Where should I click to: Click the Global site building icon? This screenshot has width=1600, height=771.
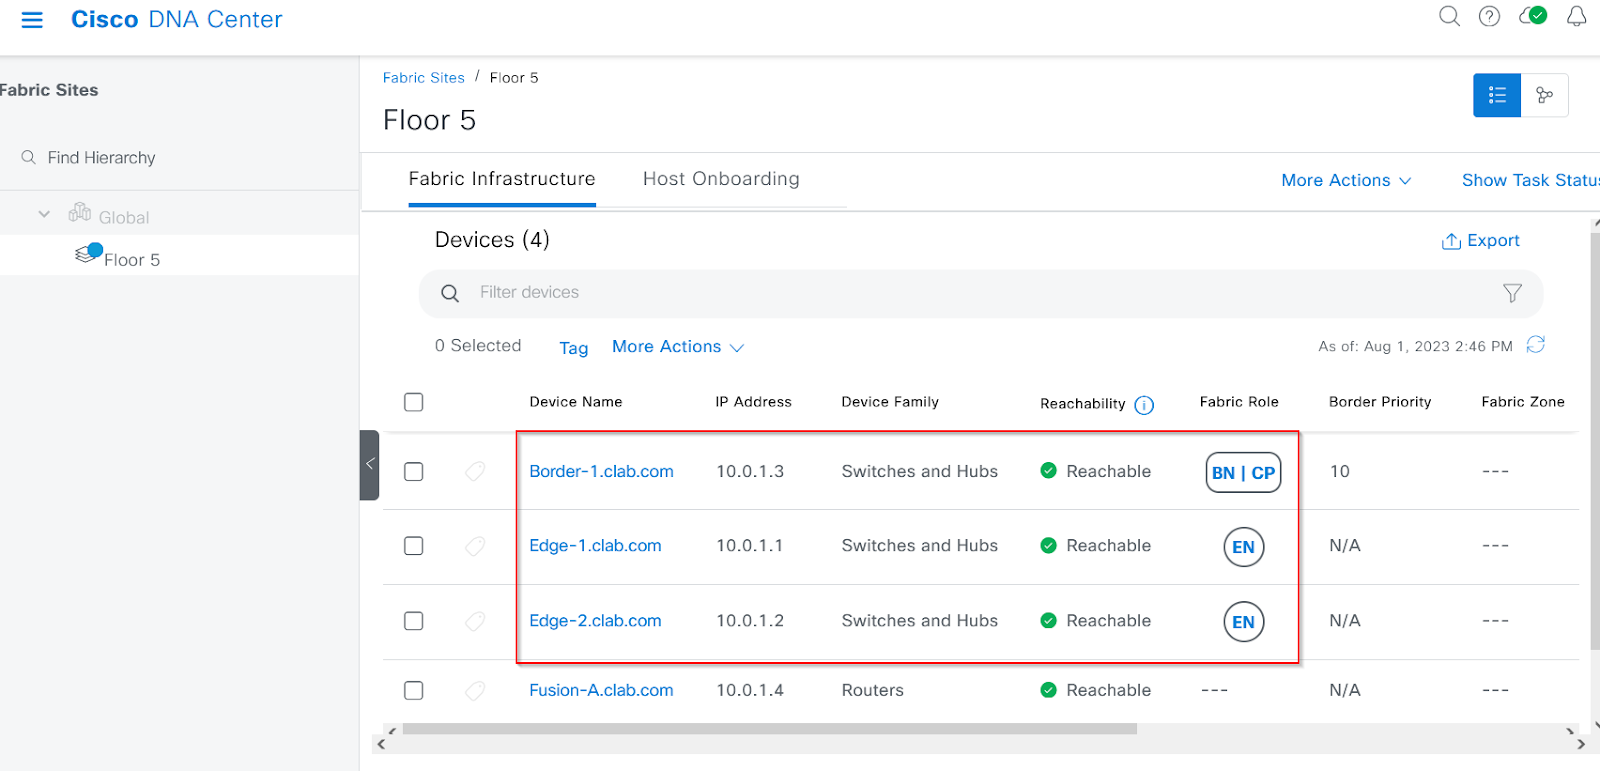click(79, 213)
